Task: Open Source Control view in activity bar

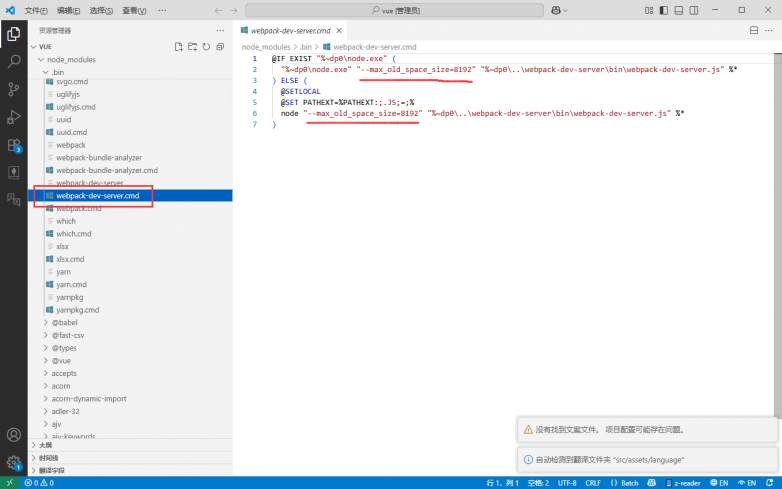Action: tap(14, 89)
